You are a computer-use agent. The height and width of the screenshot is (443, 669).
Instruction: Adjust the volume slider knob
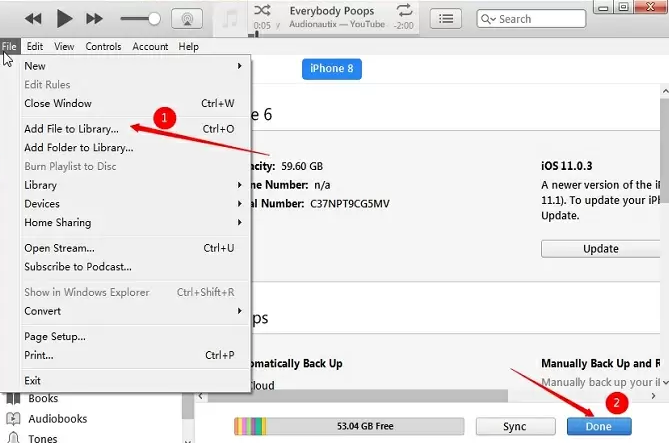(154, 18)
